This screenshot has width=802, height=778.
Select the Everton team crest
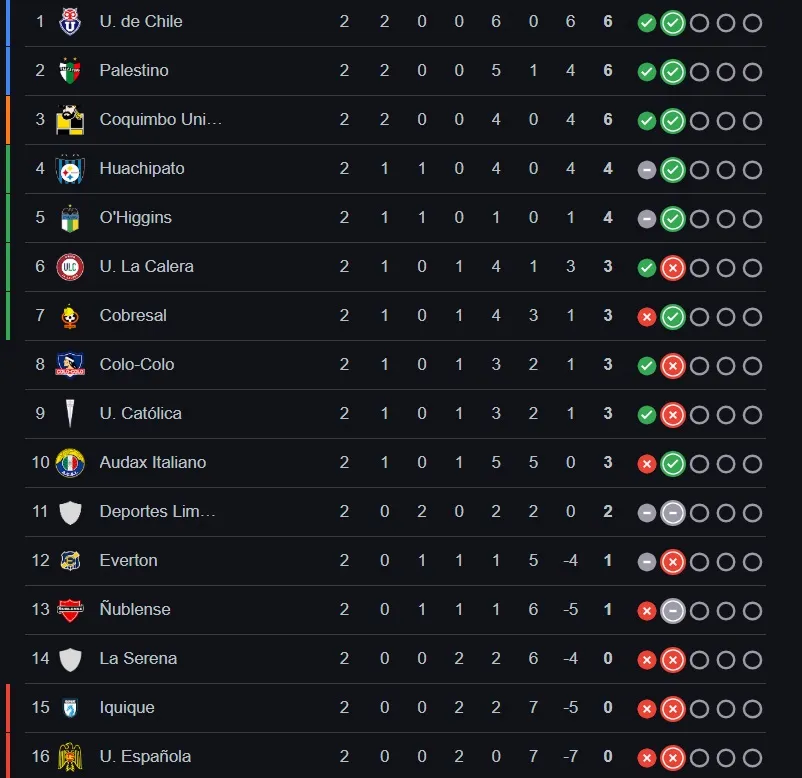click(x=70, y=561)
